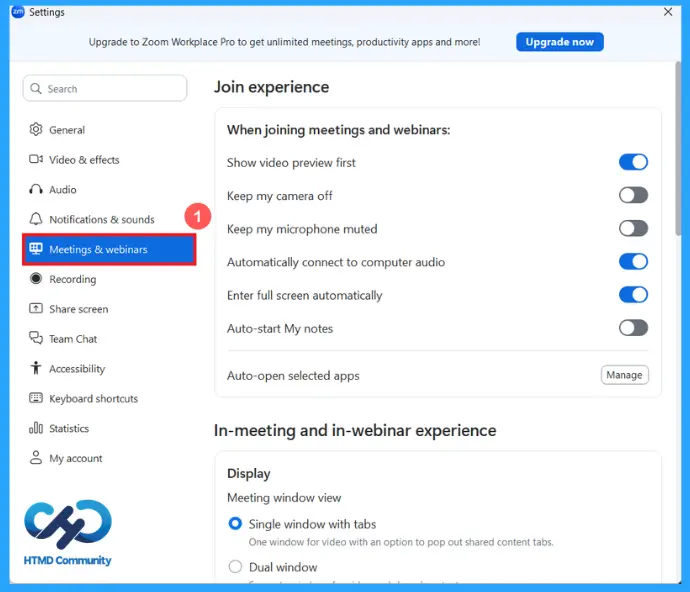Click the Join experience heading
Screen dimensions: 690x592
click(272, 87)
